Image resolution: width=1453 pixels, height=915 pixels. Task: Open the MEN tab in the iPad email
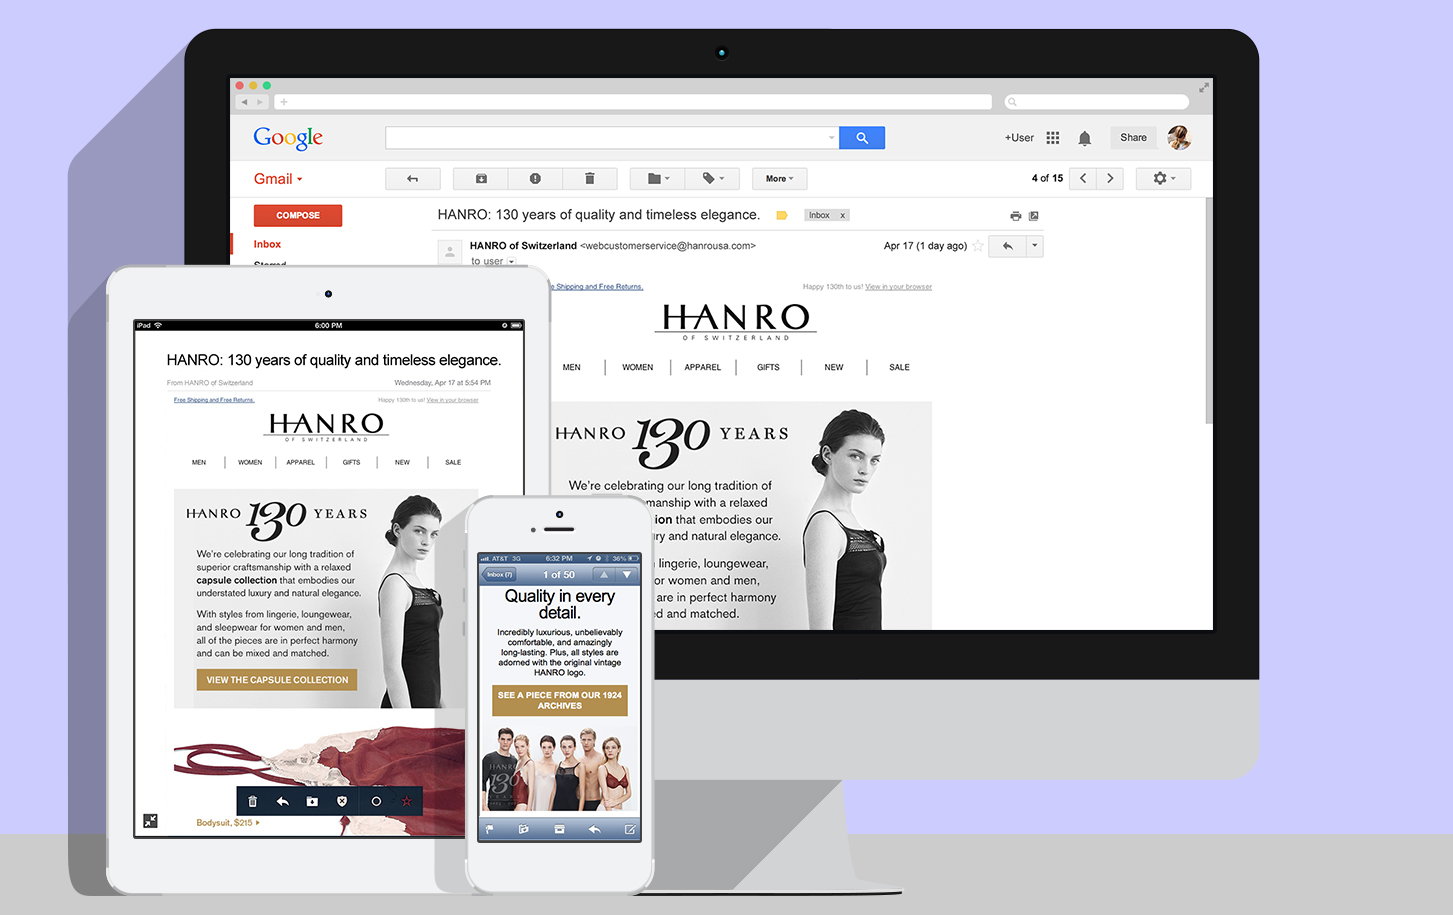tap(199, 462)
